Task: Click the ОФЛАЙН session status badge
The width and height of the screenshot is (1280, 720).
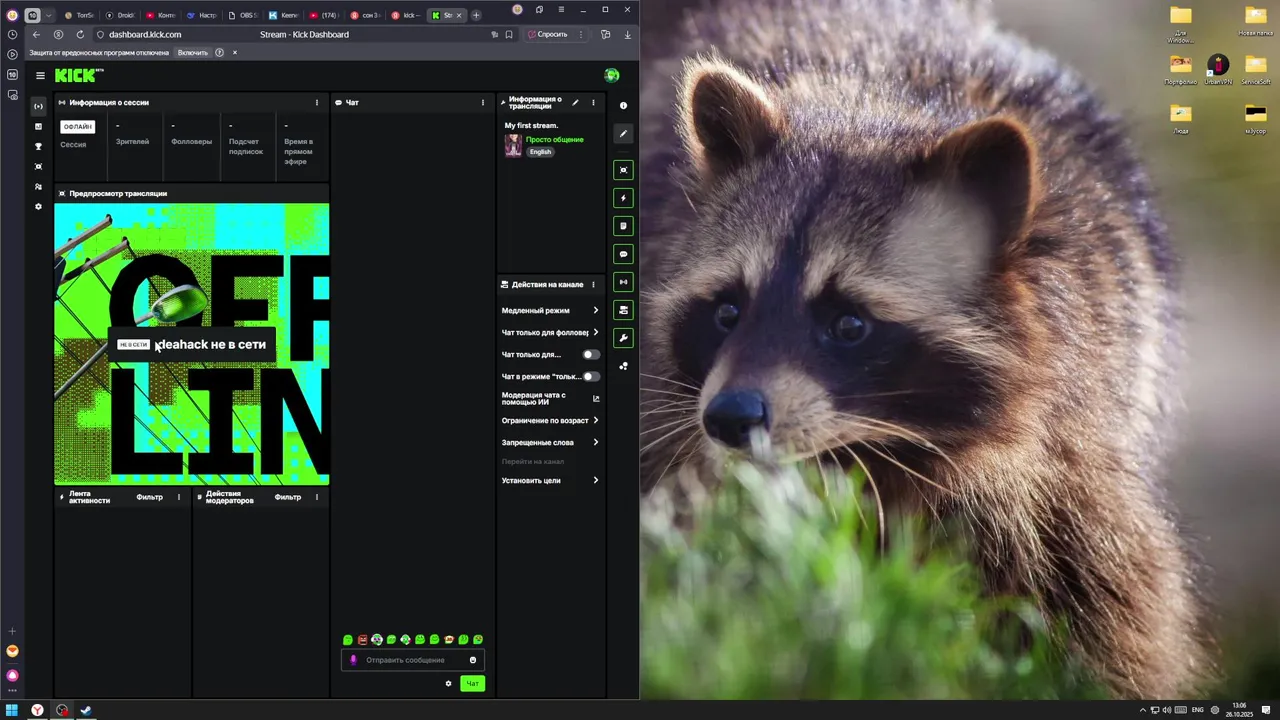Action: click(x=77, y=126)
